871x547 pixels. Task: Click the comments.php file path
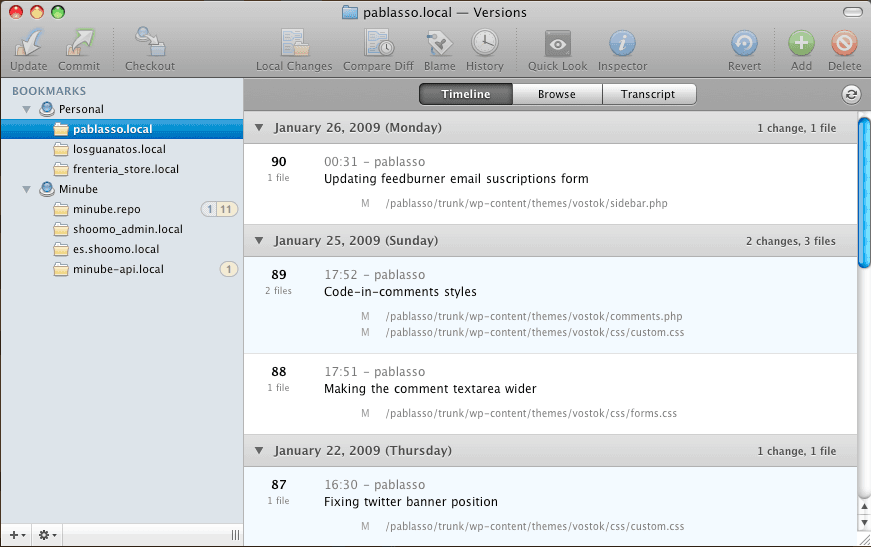point(534,317)
